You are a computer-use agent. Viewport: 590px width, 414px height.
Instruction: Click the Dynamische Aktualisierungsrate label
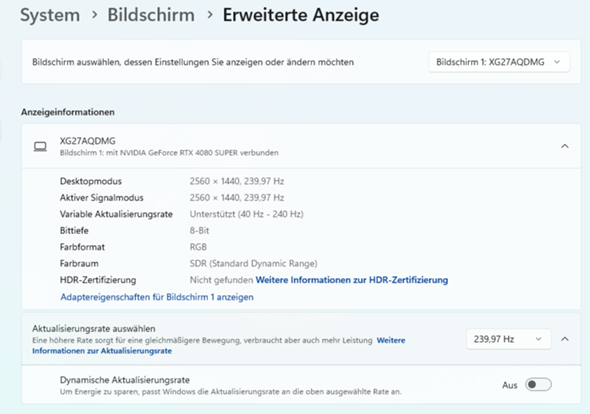click(x=125, y=380)
